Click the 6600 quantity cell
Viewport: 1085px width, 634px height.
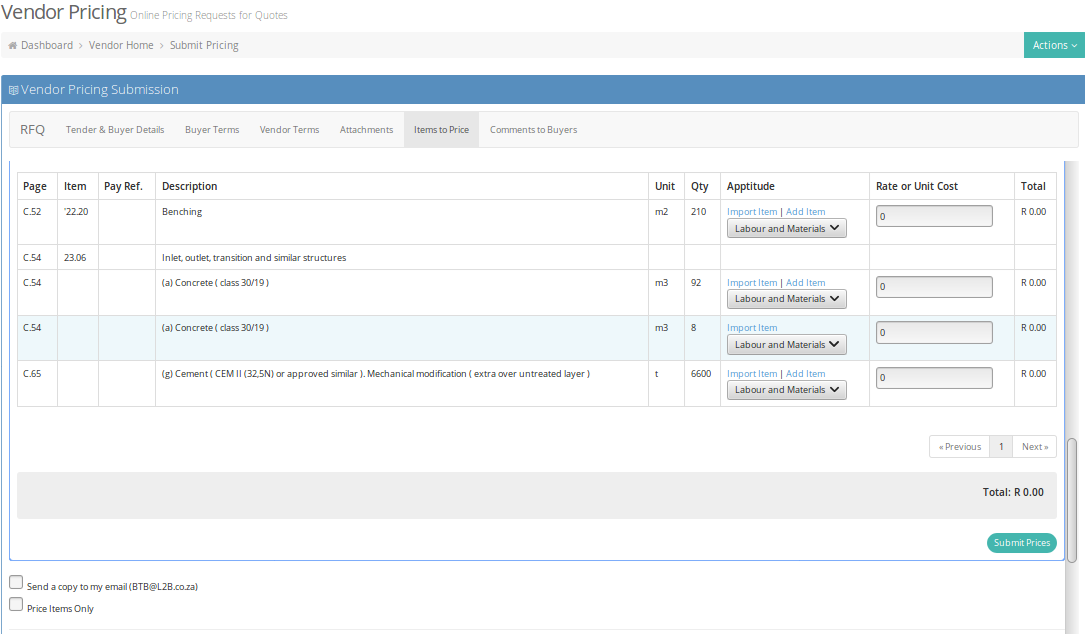[702, 383]
